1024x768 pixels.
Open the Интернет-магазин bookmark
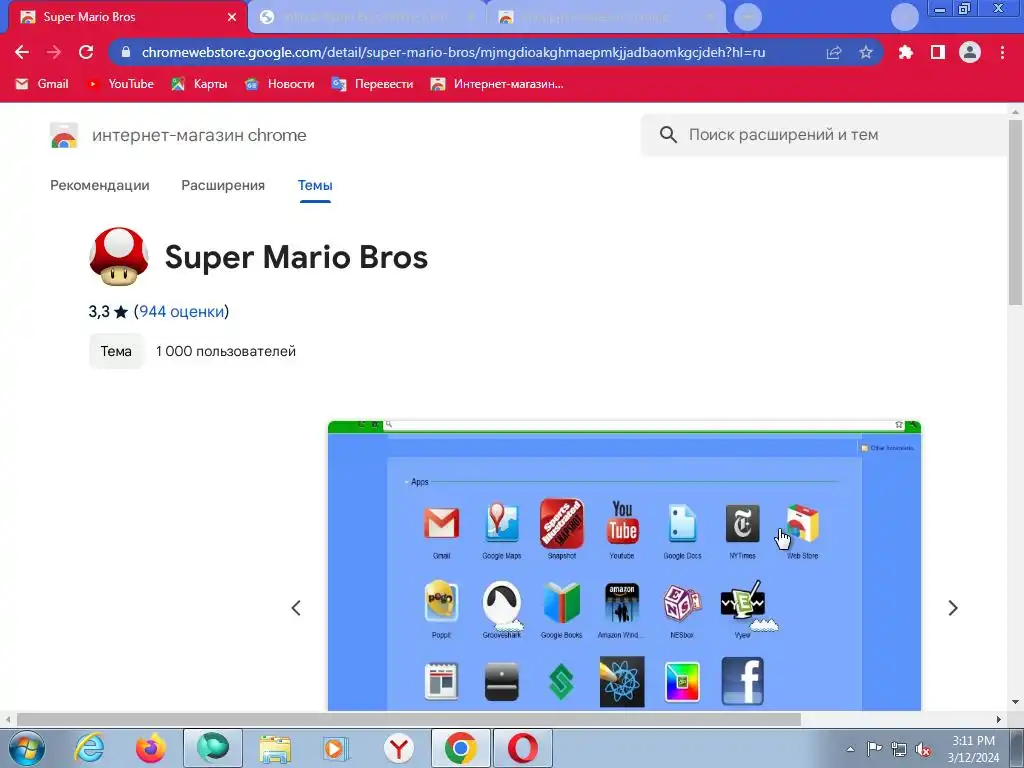coord(497,84)
